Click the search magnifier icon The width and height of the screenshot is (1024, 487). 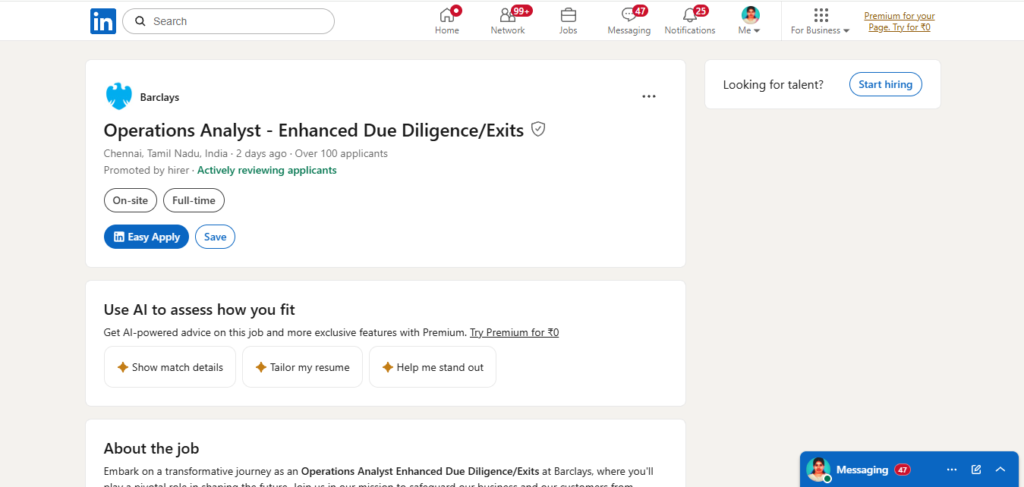(x=140, y=21)
